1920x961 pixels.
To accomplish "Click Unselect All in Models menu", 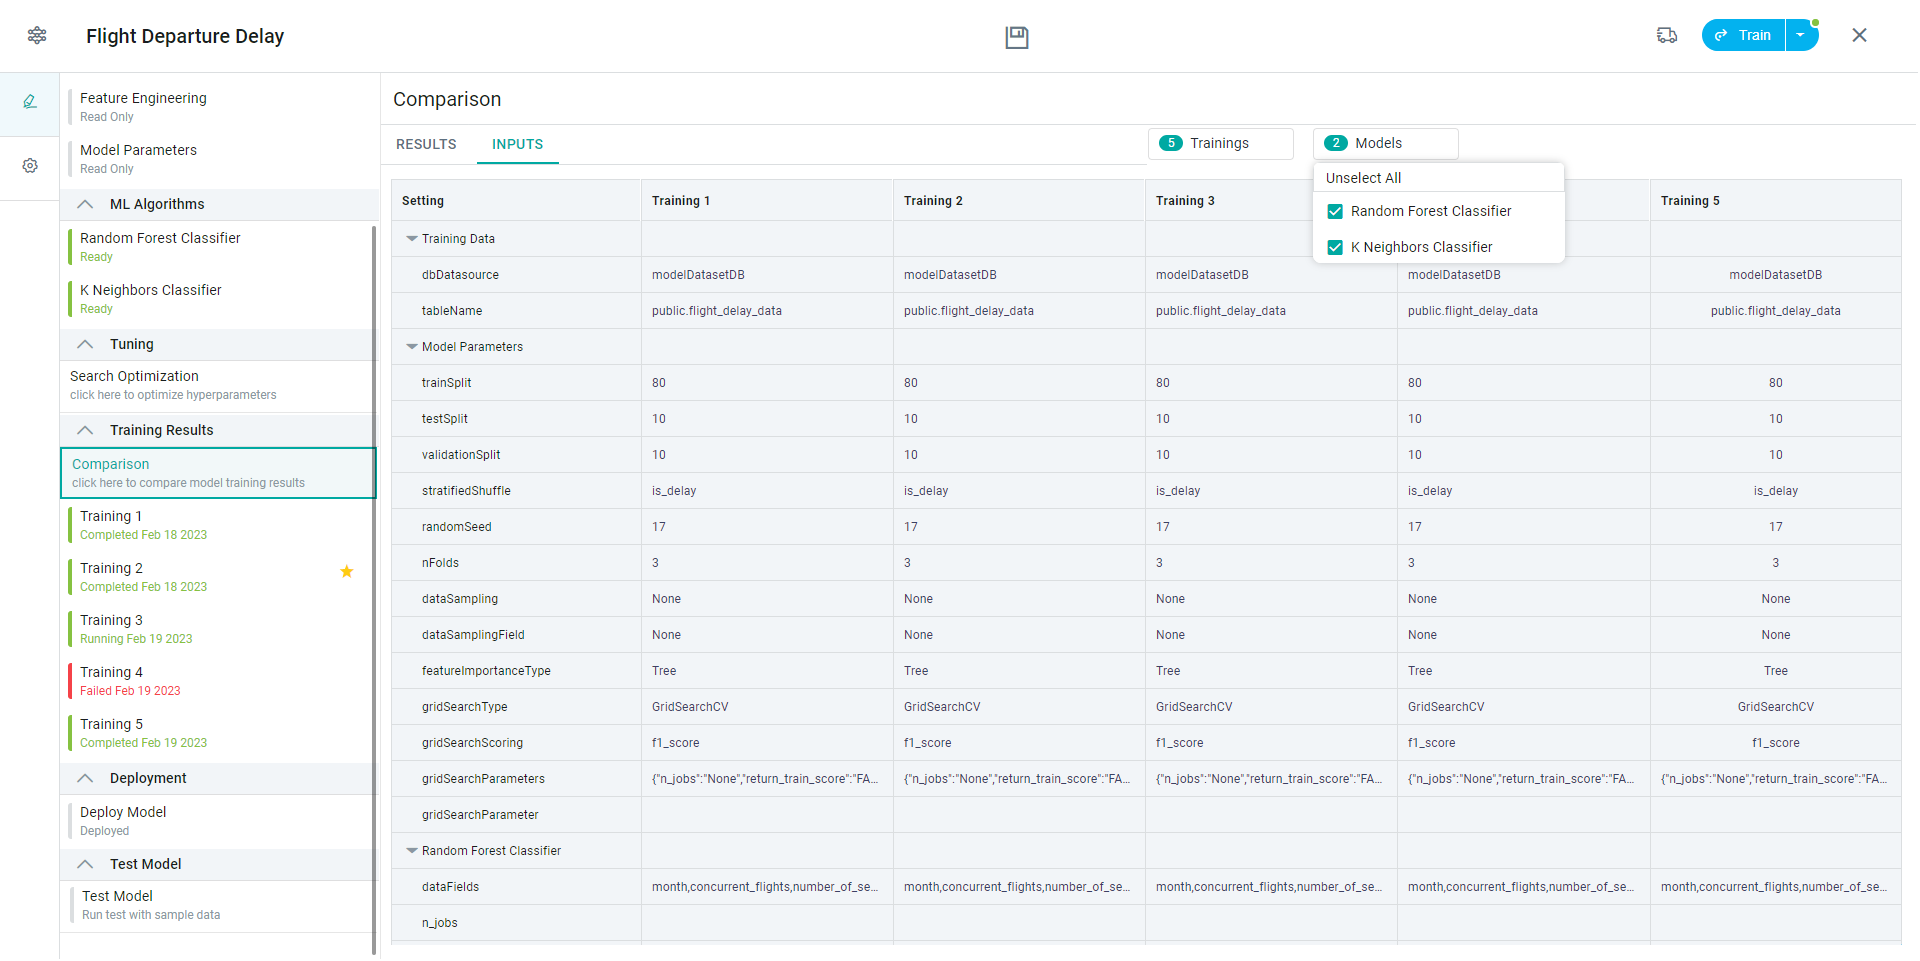I will (x=1363, y=178).
